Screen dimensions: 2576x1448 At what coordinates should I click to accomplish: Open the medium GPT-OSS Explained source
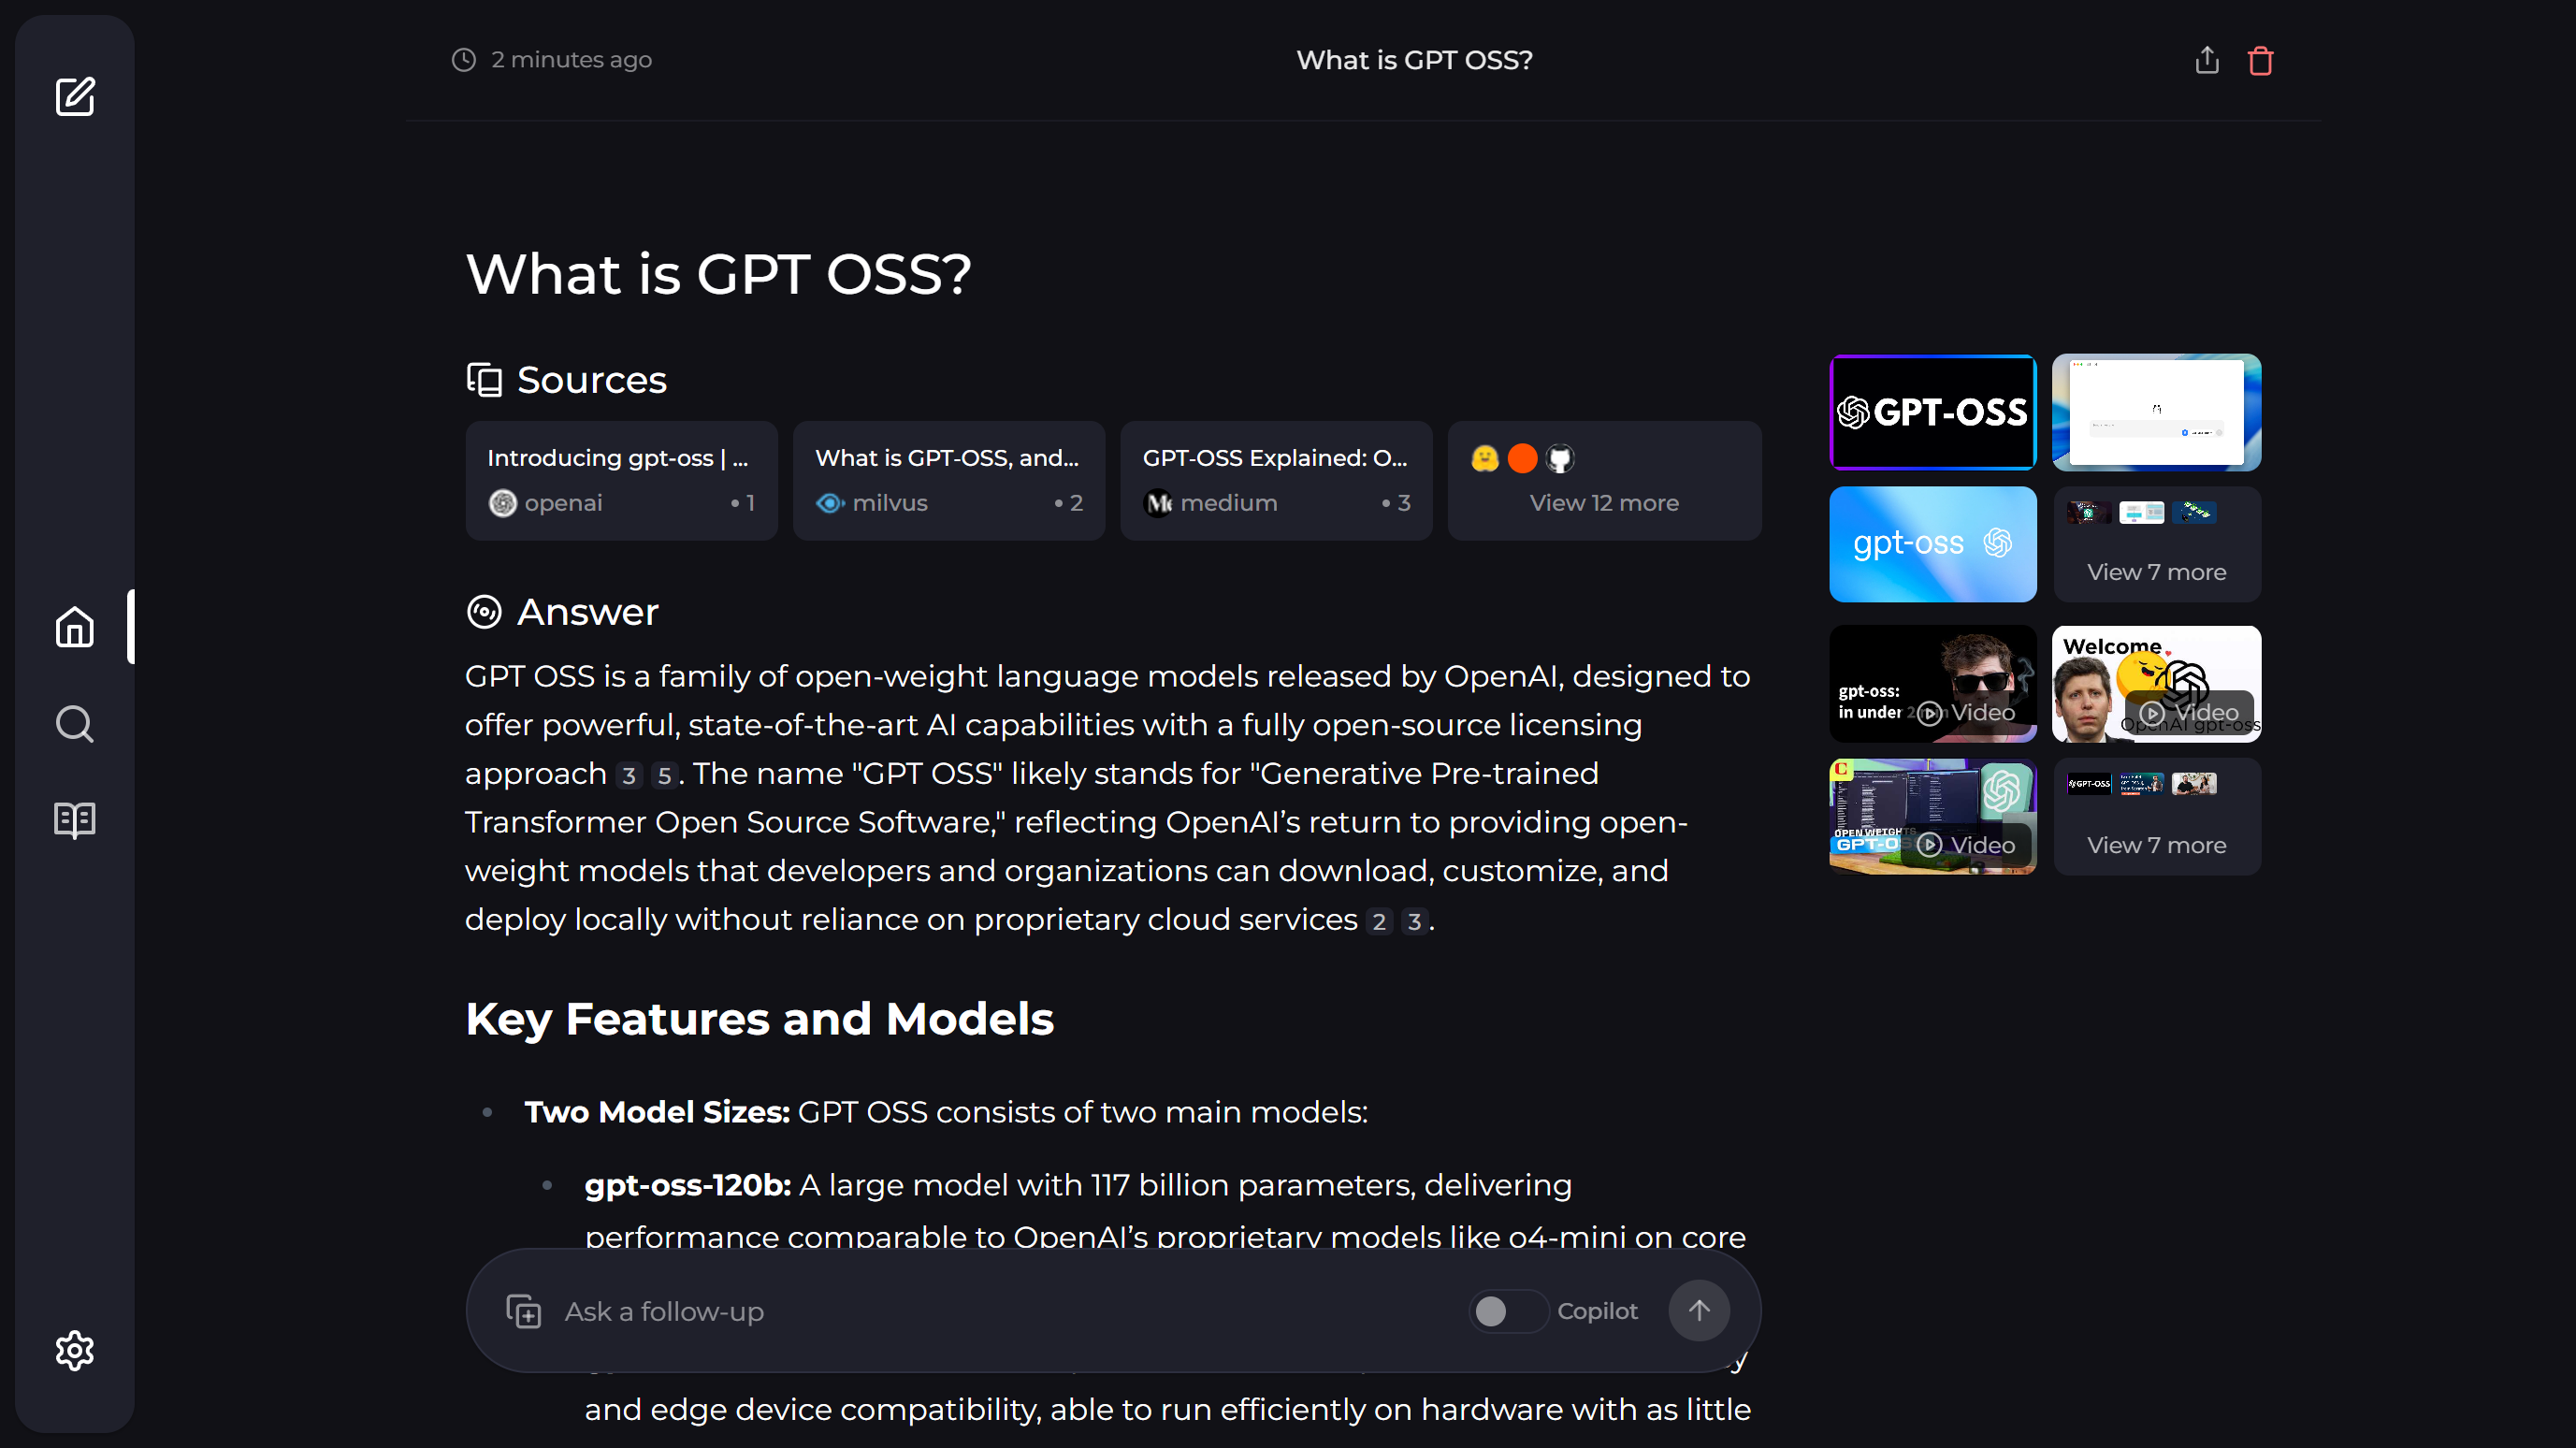[1275, 481]
